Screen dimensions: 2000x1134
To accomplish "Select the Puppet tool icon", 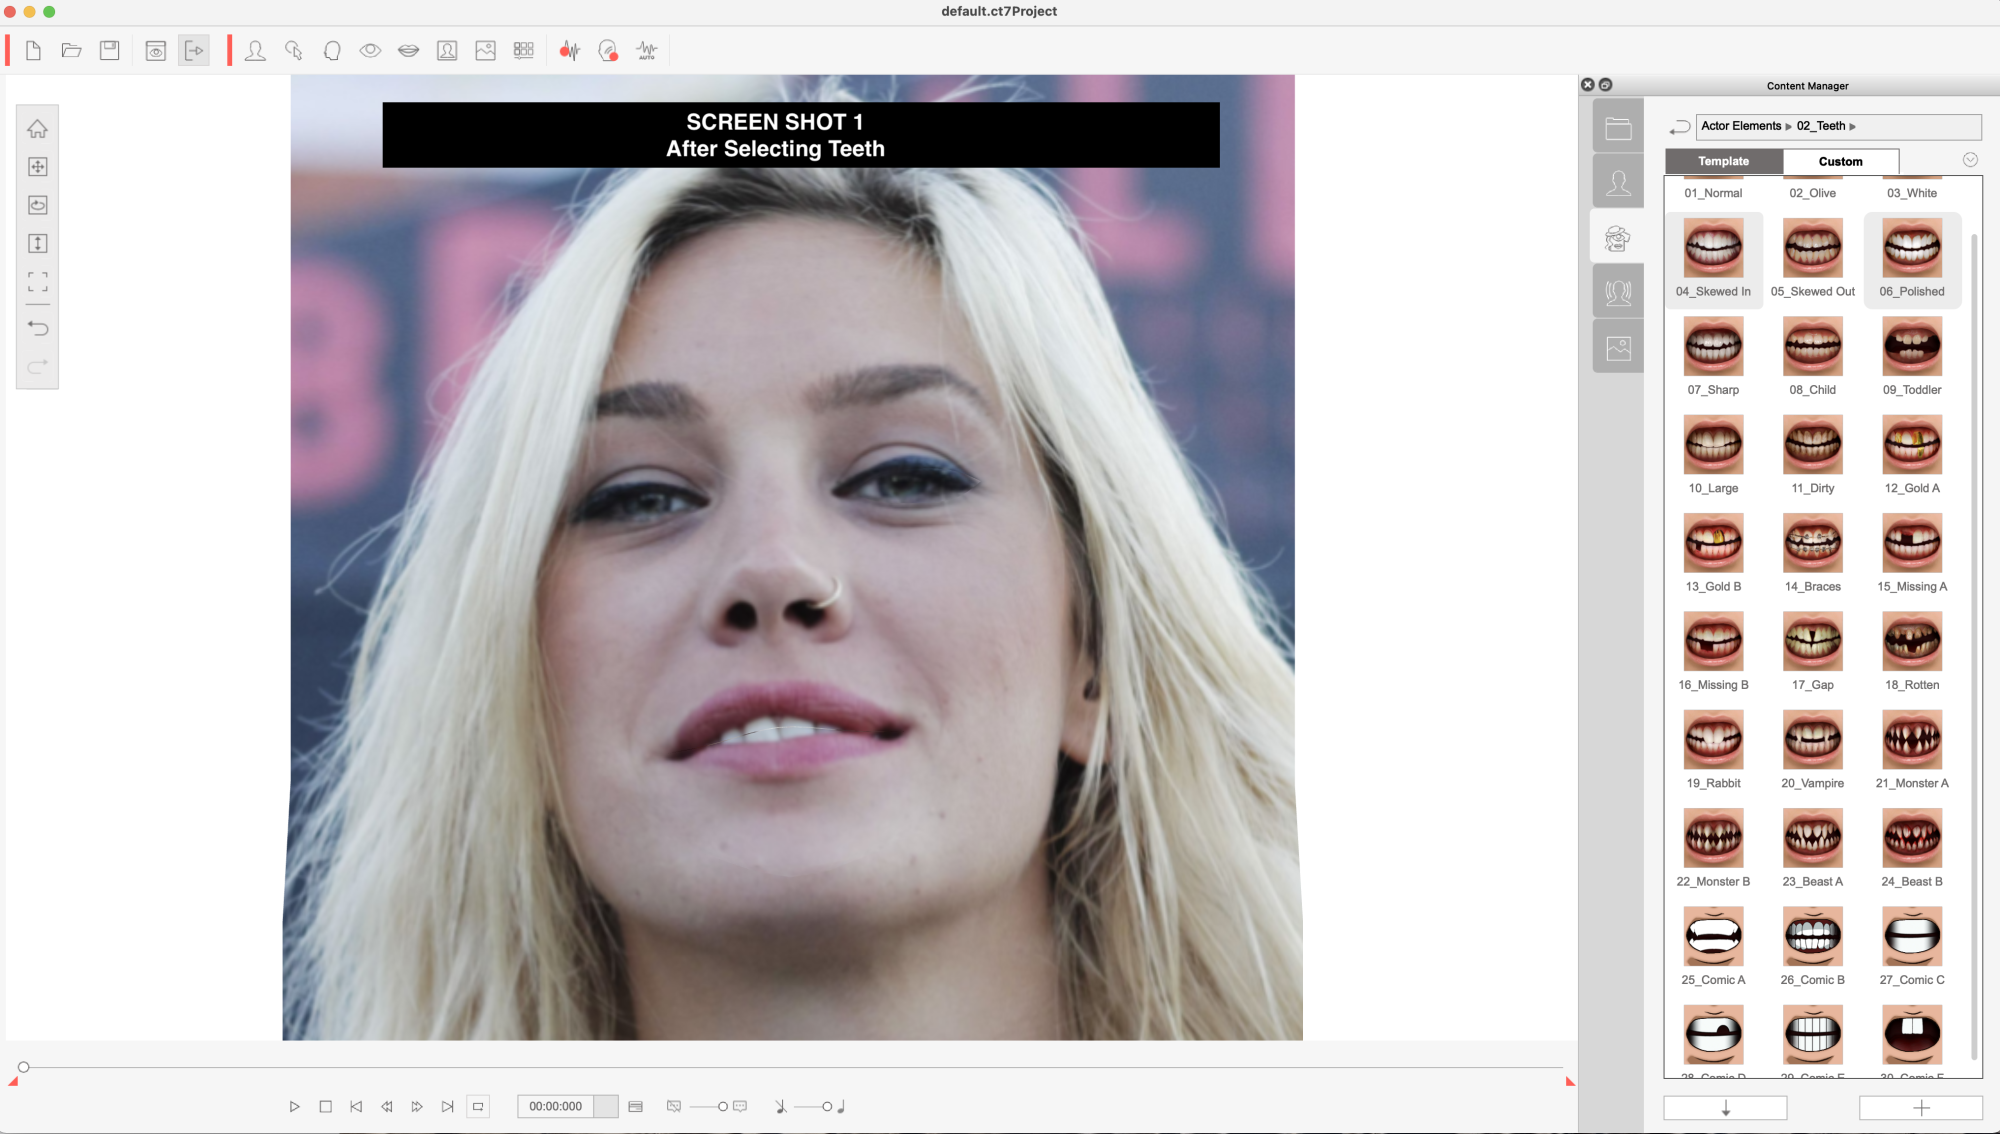I will click(294, 51).
